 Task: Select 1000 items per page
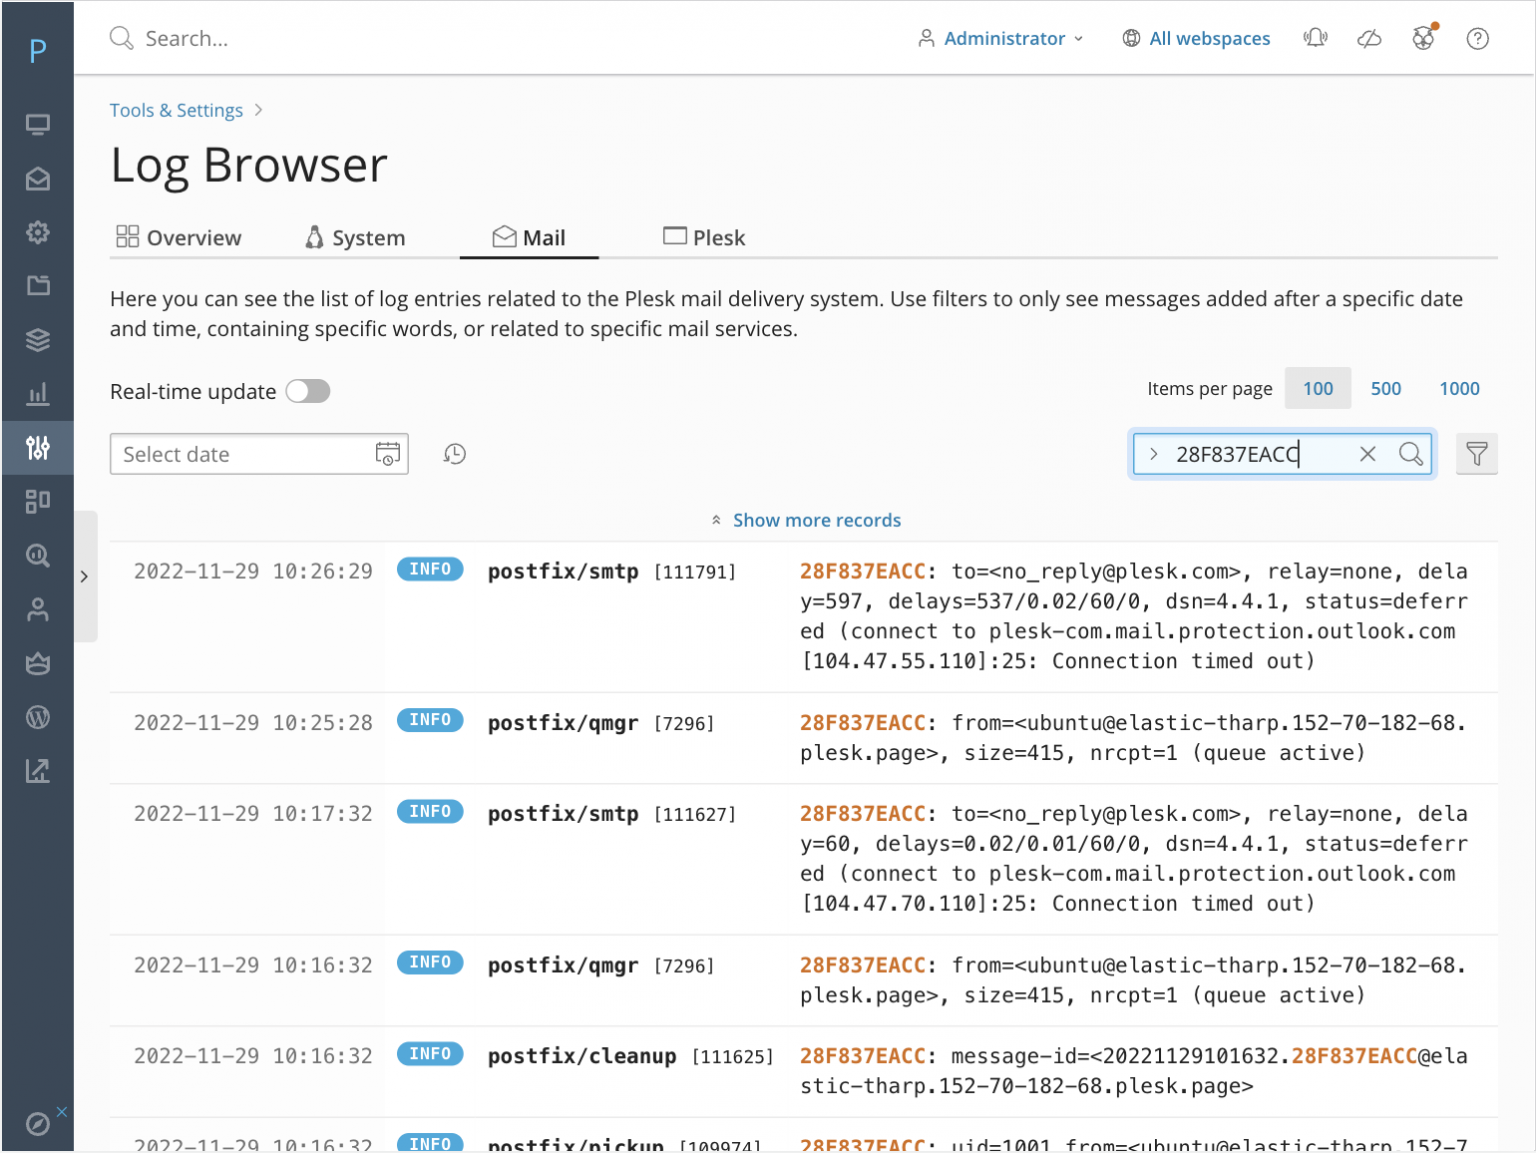click(x=1459, y=388)
